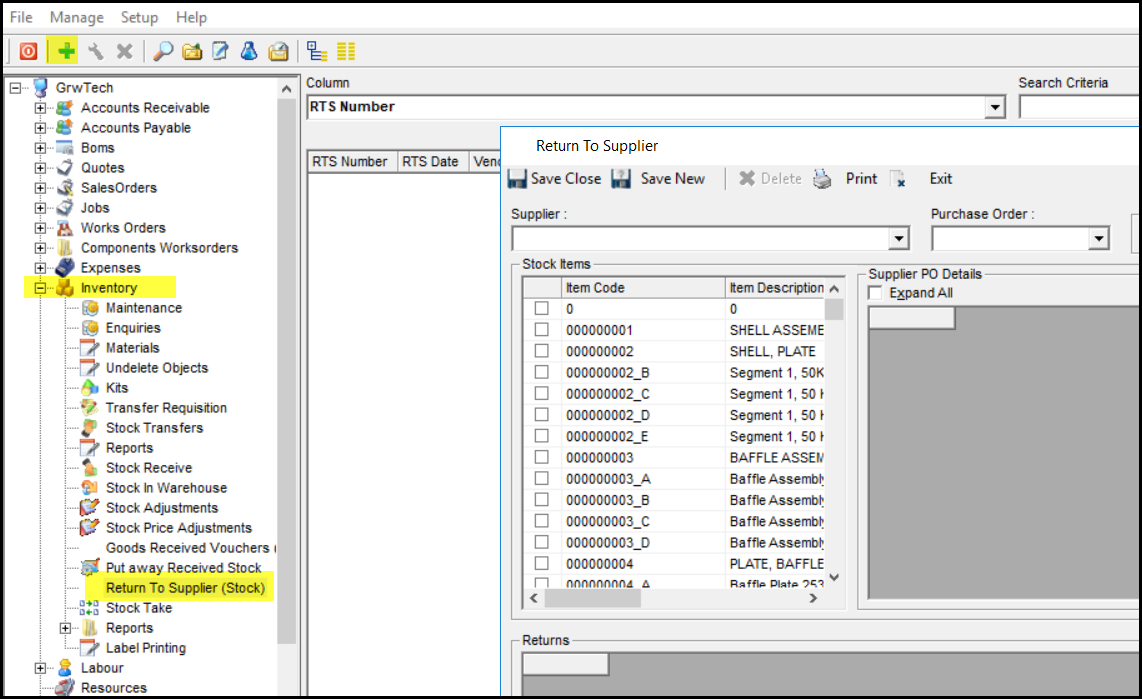Expand the Accounts Receivable tree node
Image resolution: width=1142 pixels, height=699 pixels.
[40, 108]
